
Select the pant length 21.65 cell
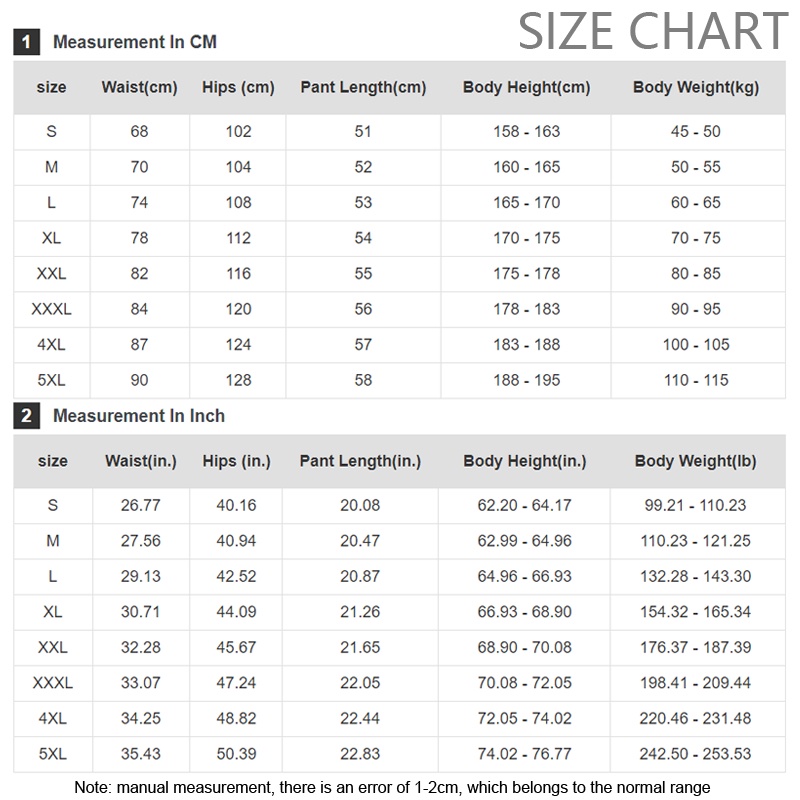point(360,647)
